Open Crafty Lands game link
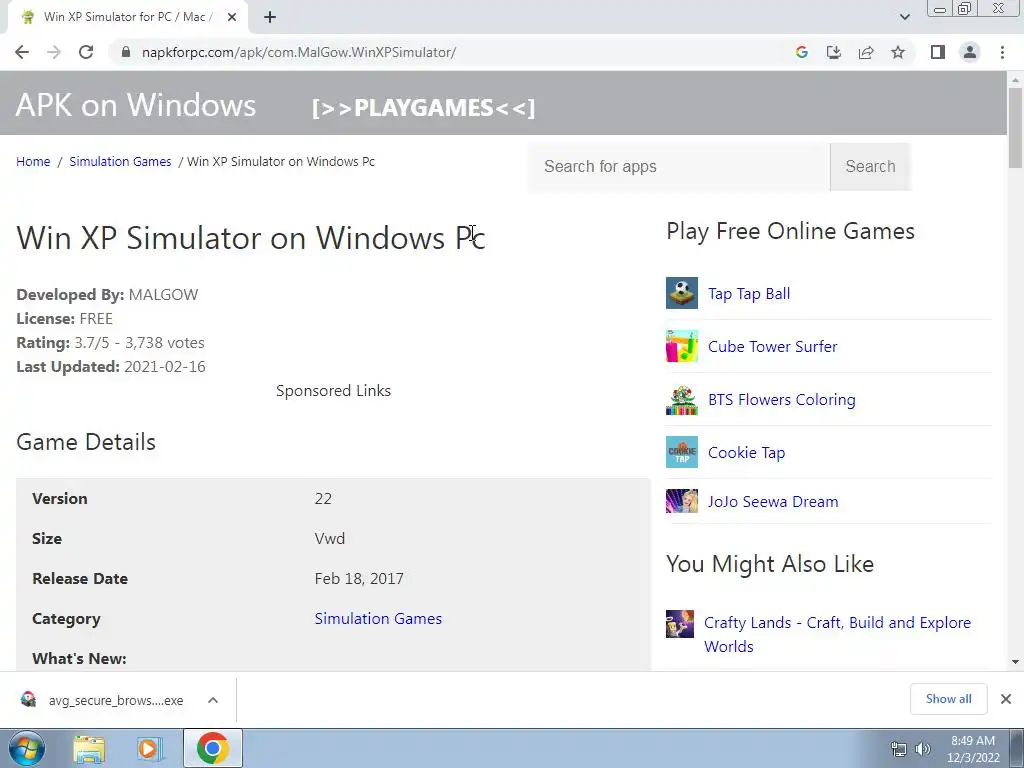The width and height of the screenshot is (1024, 768). [x=837, y=634]
